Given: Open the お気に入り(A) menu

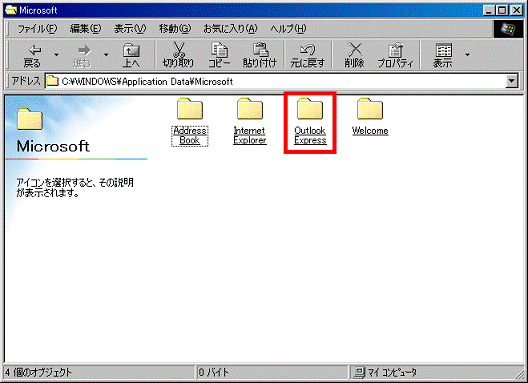Looking at the screenshot, I should 230,29.
